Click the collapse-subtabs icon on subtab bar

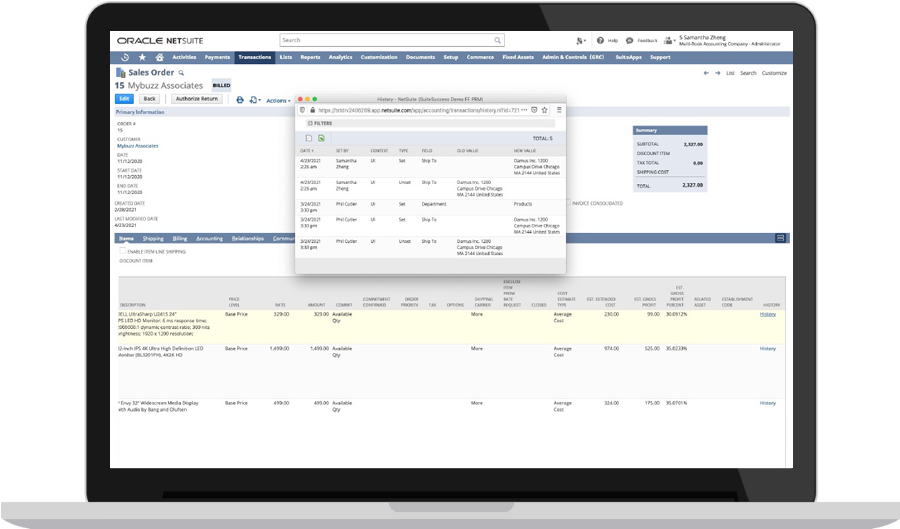(x=780, y=238)
